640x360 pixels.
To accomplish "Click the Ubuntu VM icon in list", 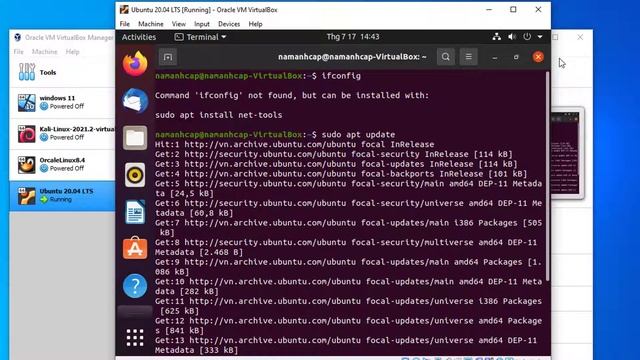I will pos(27,196).
